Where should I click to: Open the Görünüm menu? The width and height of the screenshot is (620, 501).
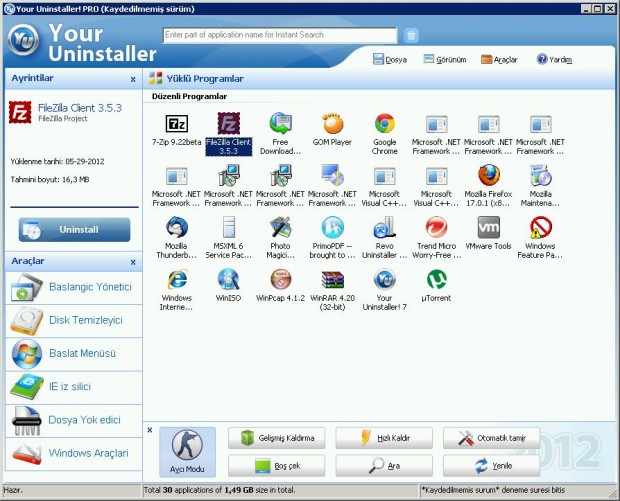pos(445,59)
